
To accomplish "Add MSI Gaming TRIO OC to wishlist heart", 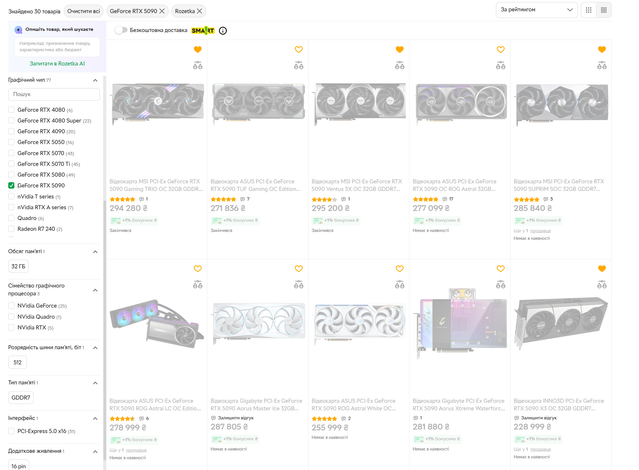I will coord(198,49).
